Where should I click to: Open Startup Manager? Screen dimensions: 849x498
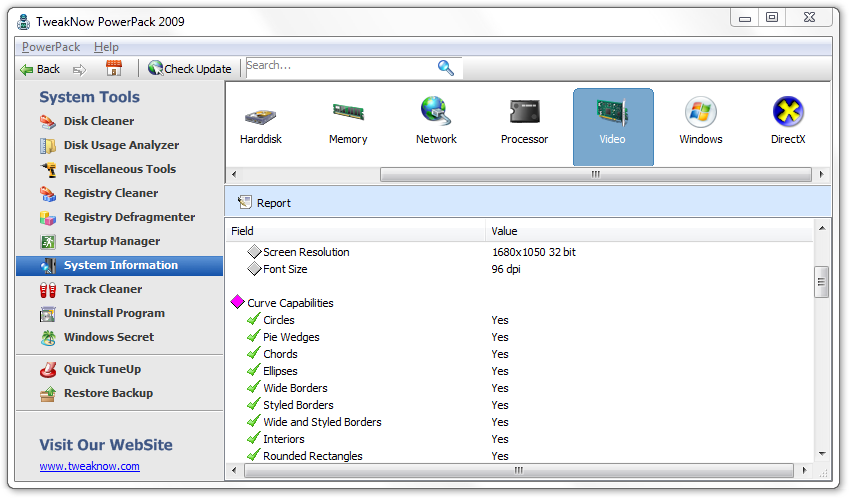tap(112, 241)
